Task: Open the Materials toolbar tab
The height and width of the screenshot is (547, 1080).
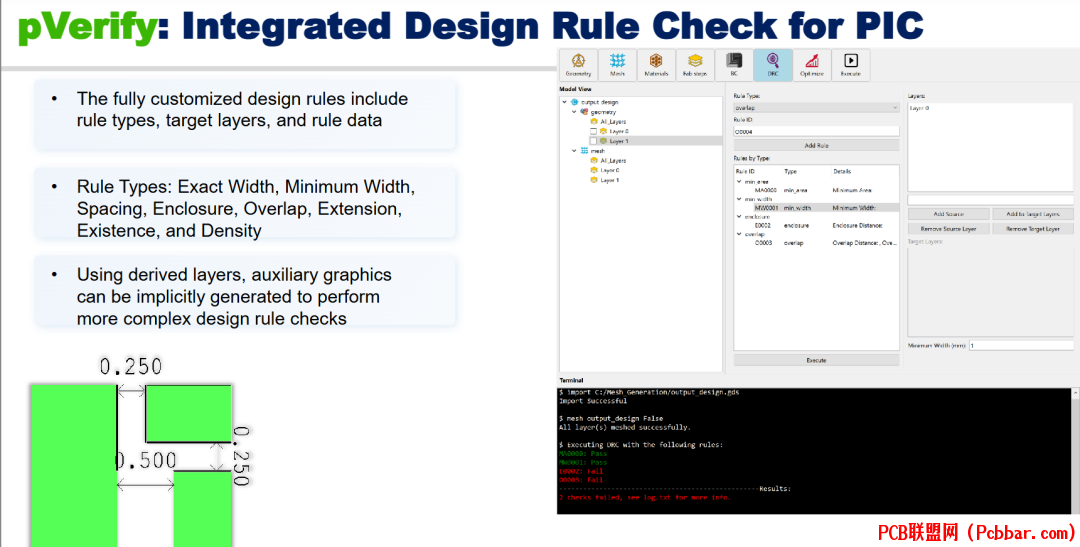Action: coord(656,65)
